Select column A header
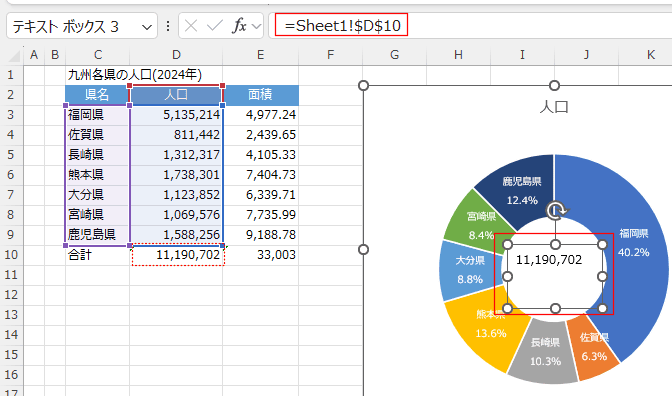672x396 pixels. (34, 55)
